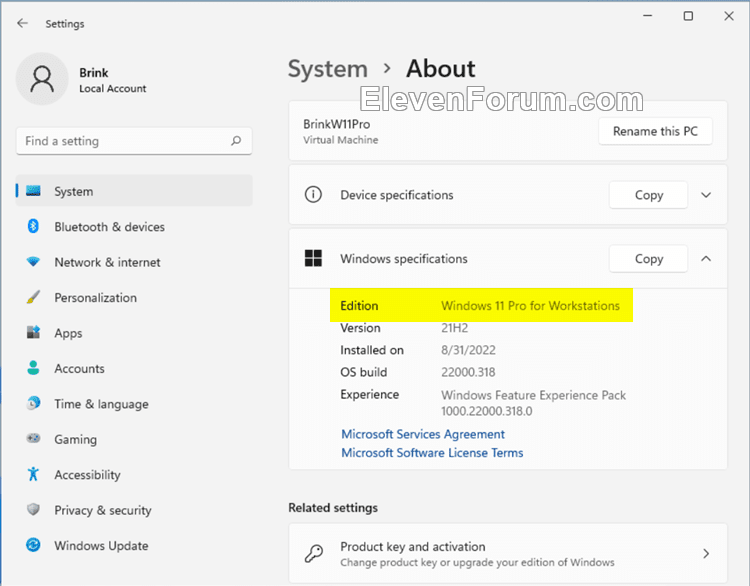Open Microsoft Services Agreement link

pos(423,434)
